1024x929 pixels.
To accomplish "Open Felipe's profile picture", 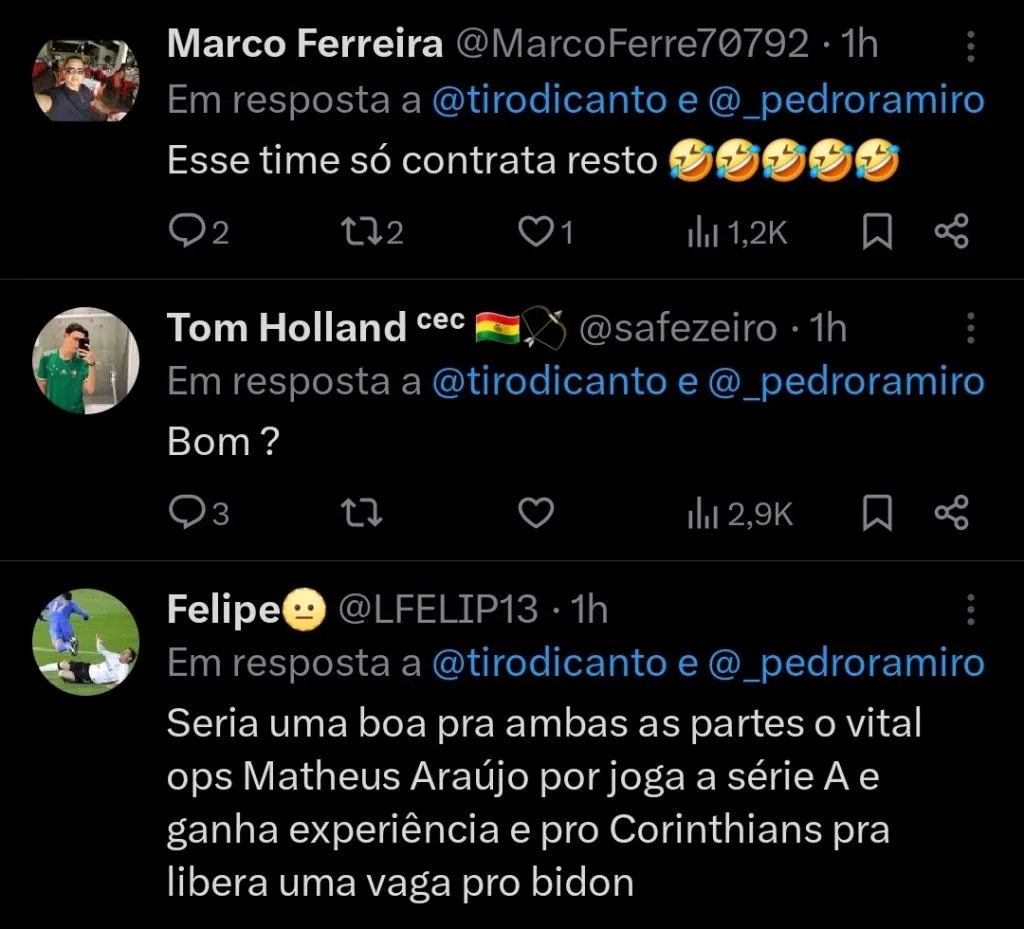I will (x=86, y=641).
